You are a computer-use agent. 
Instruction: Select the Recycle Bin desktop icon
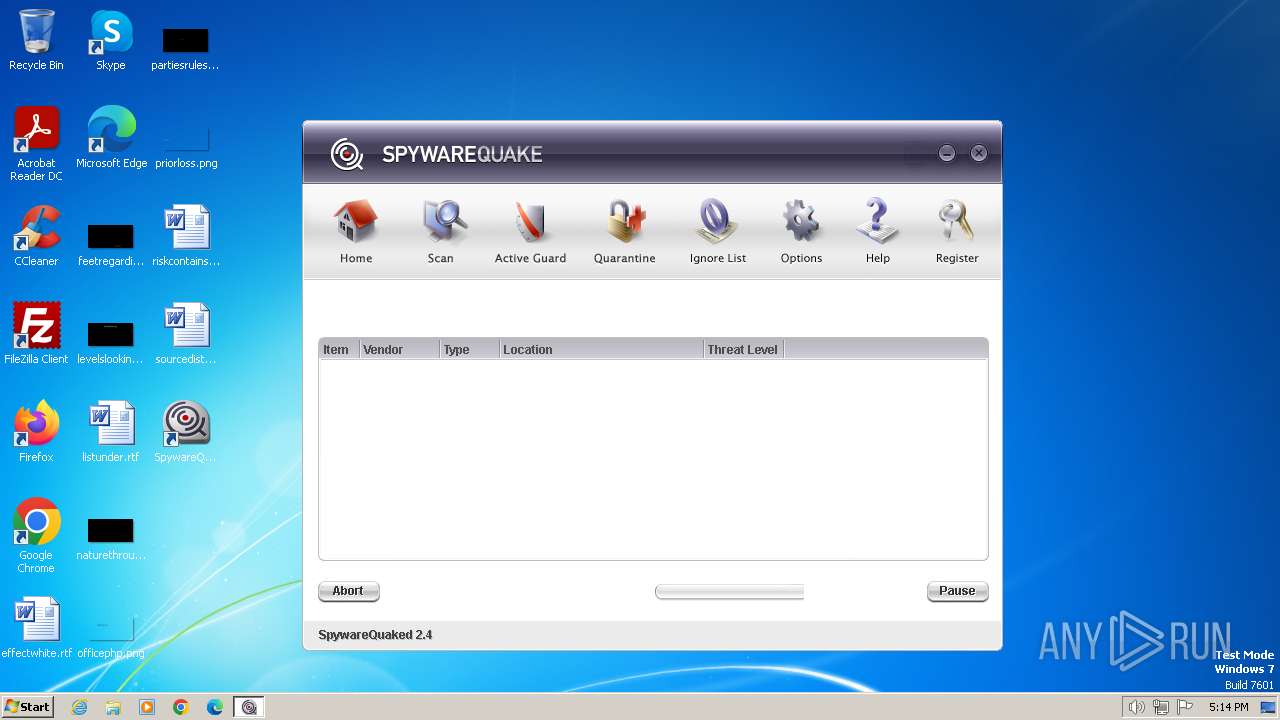36,40
